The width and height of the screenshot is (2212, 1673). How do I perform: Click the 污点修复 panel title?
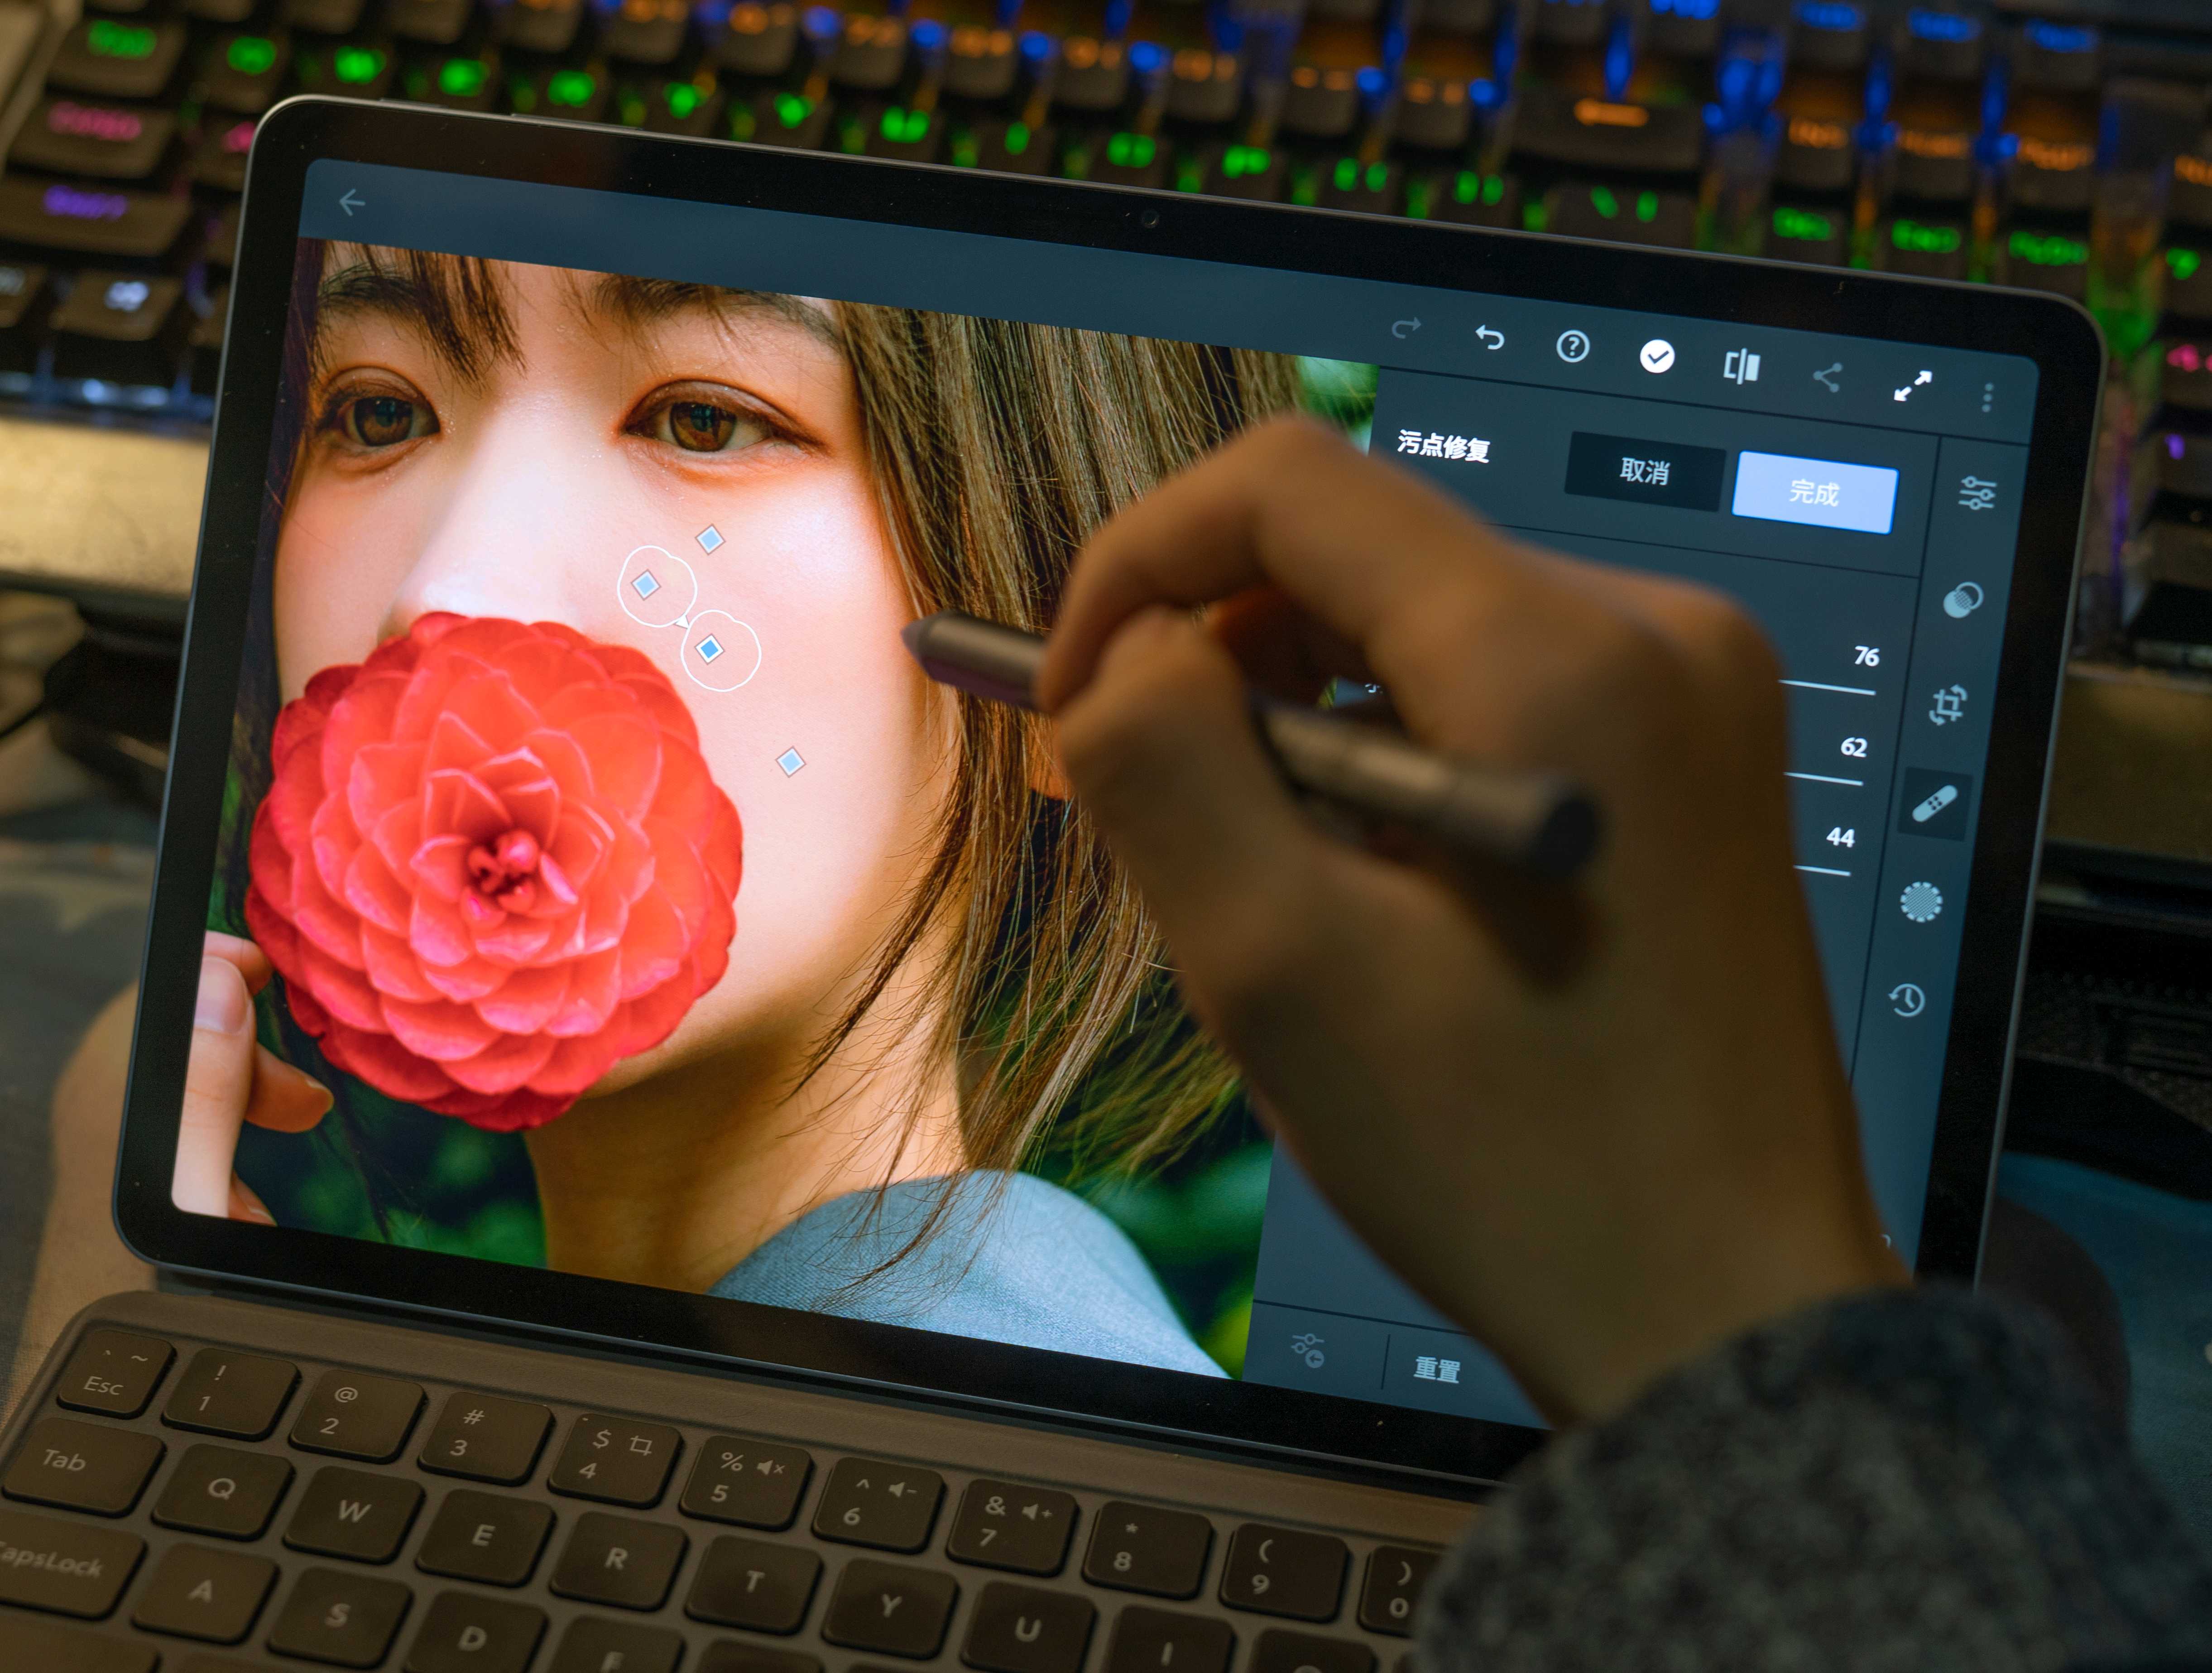[1443, 446]
